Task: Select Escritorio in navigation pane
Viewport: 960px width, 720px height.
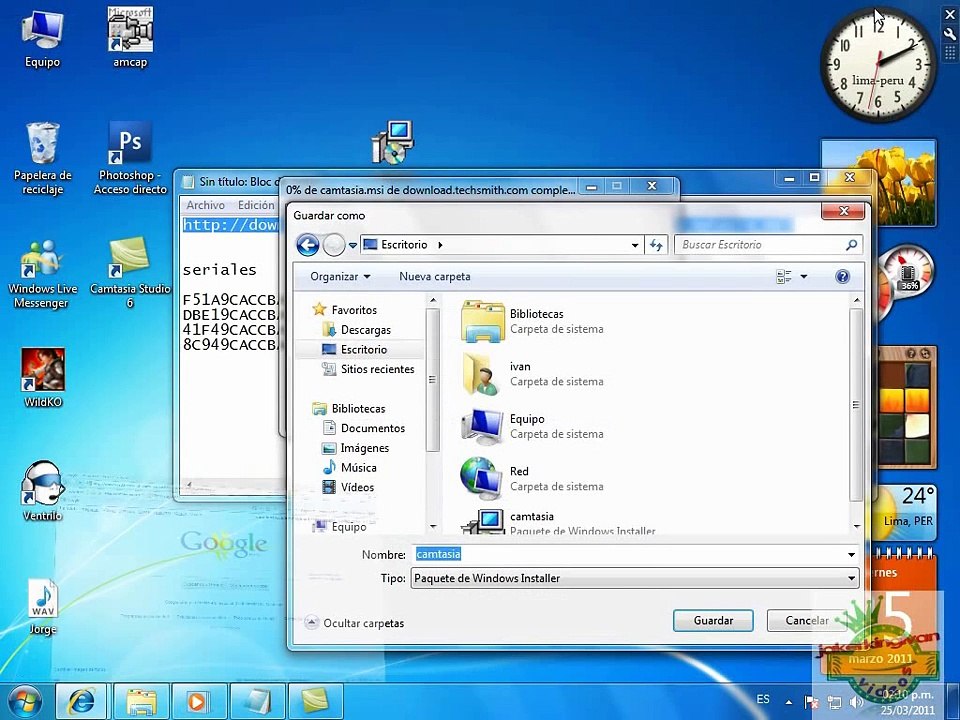Action: (355, 350)
